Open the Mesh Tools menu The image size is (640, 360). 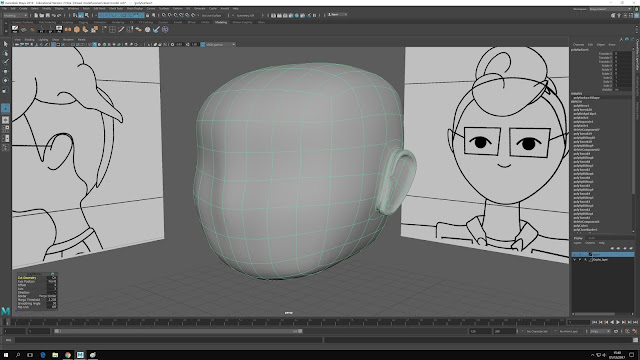pos(116,8)
